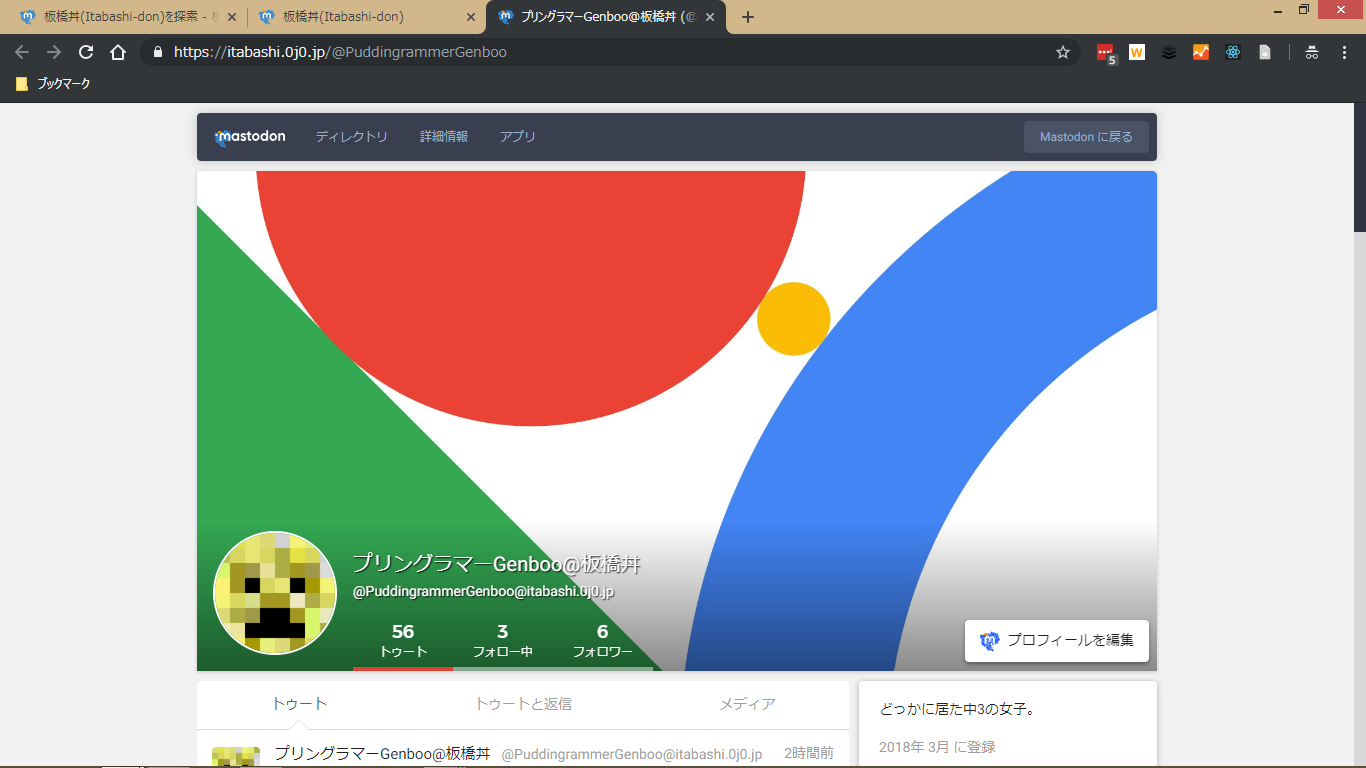
Task: Select the メディア tab
Action: [x=747, y=704]
